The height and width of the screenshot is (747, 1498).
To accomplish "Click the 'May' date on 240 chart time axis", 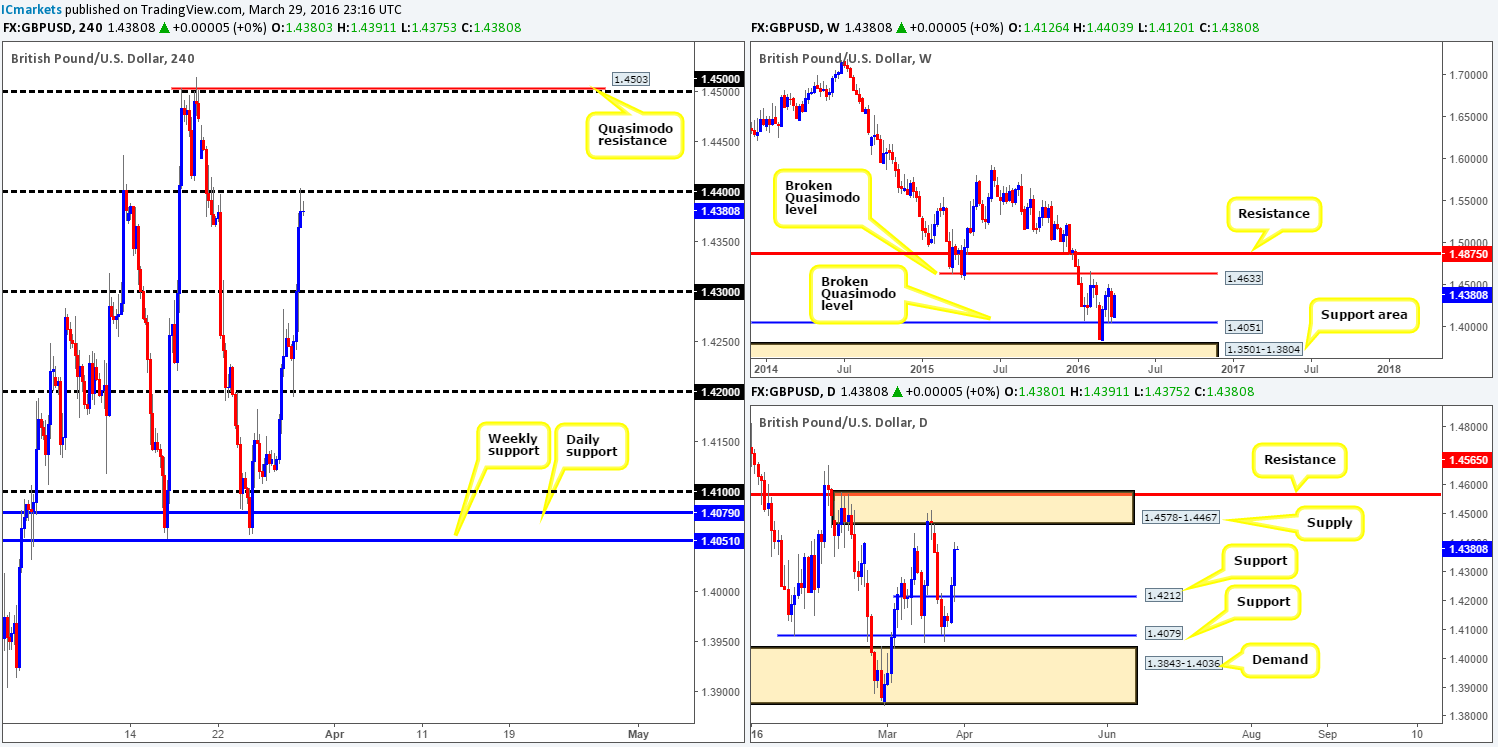I will (x=638, y=732).
